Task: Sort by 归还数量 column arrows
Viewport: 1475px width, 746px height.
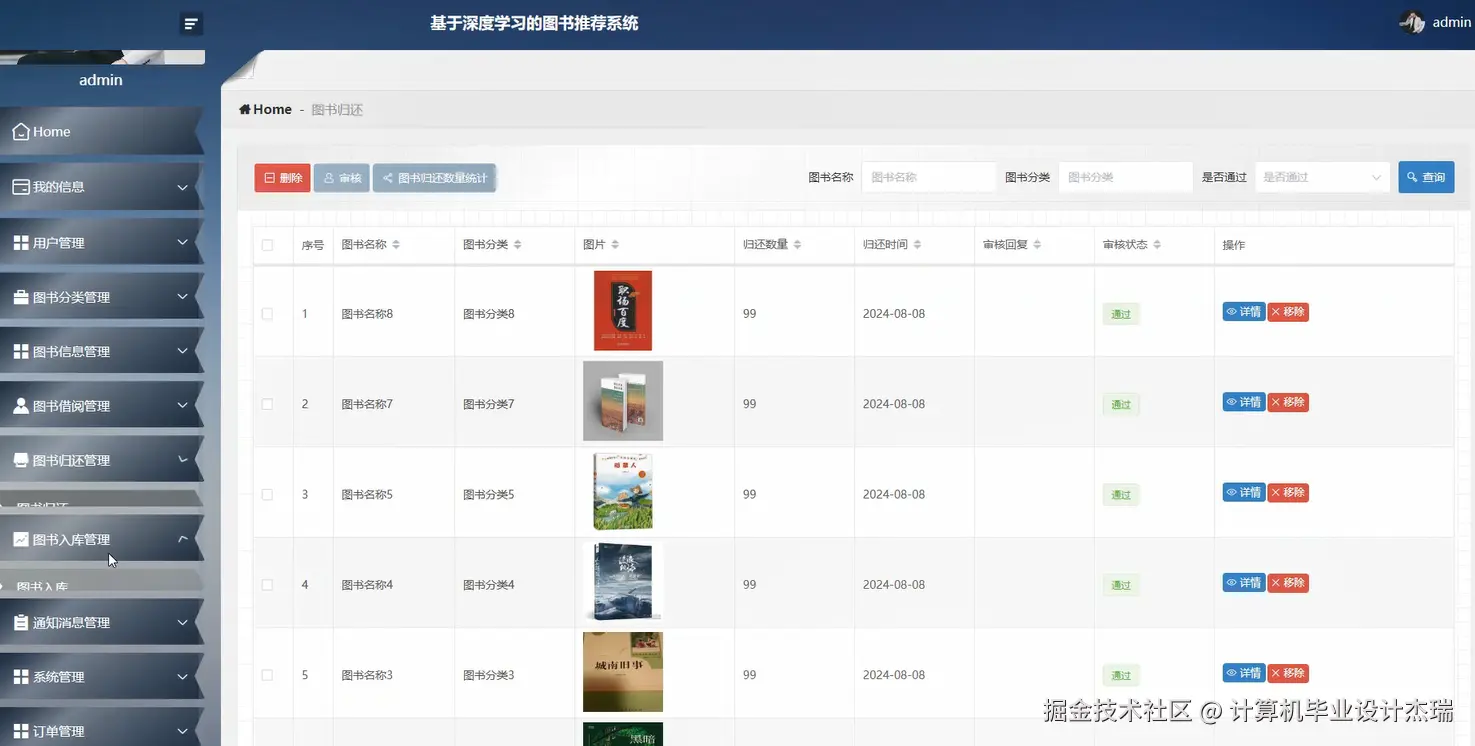Action: tap(797, 245)
